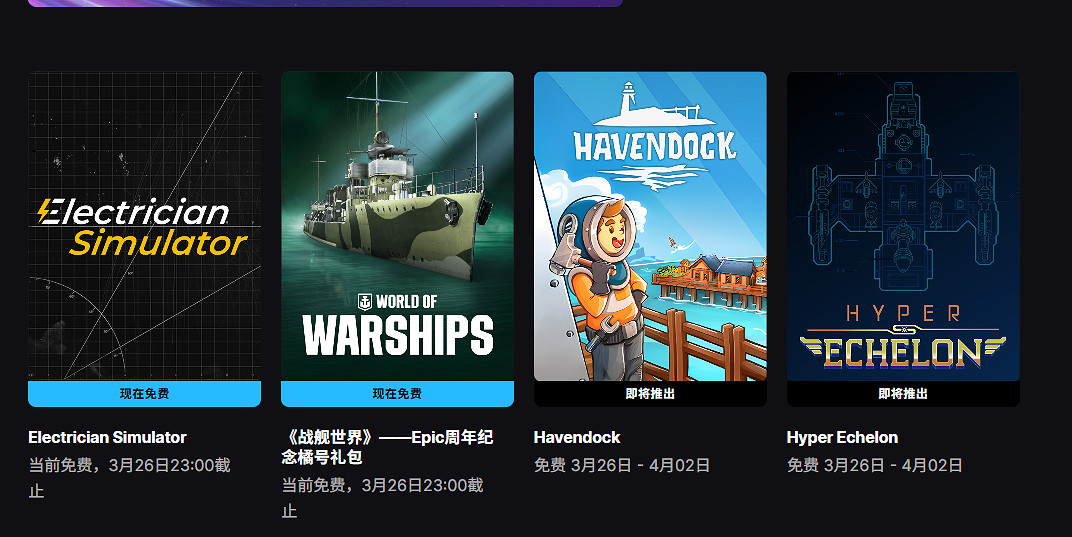Click the warships bundle 当前免费 deadline text
The image size is (1072, 537).
click(x=382, y=497)
